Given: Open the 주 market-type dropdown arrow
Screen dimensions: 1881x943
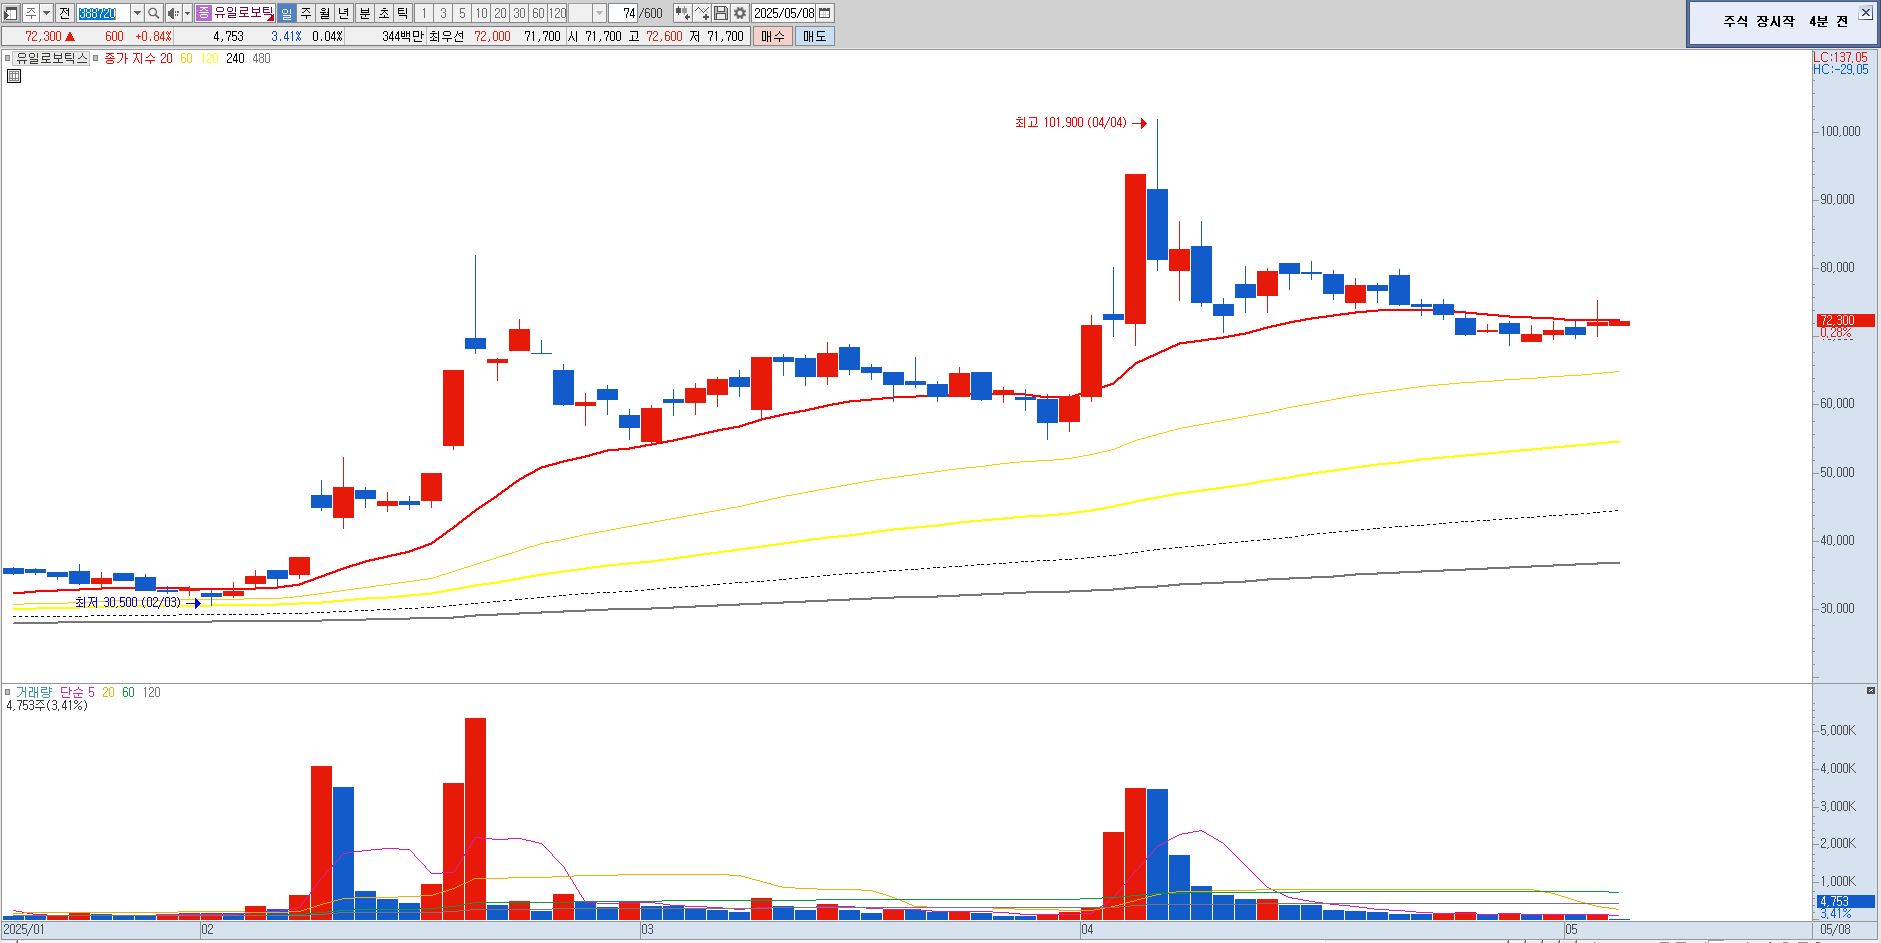Looking at the screenshot, I should pyautogui.click(x=47, y=13).
